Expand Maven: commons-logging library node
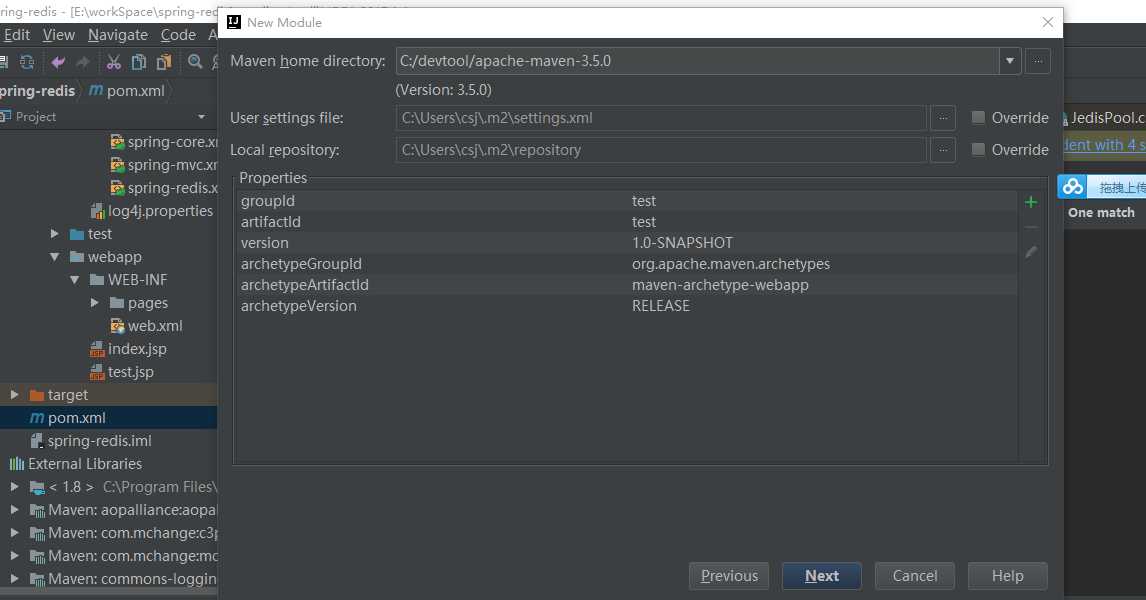Image resolution: width=1146 pixels, height=600 pixels. [15, 579]
